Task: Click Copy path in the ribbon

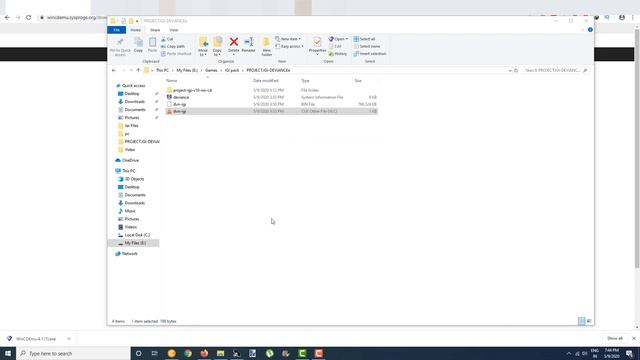Action: (x=173, y=47)
